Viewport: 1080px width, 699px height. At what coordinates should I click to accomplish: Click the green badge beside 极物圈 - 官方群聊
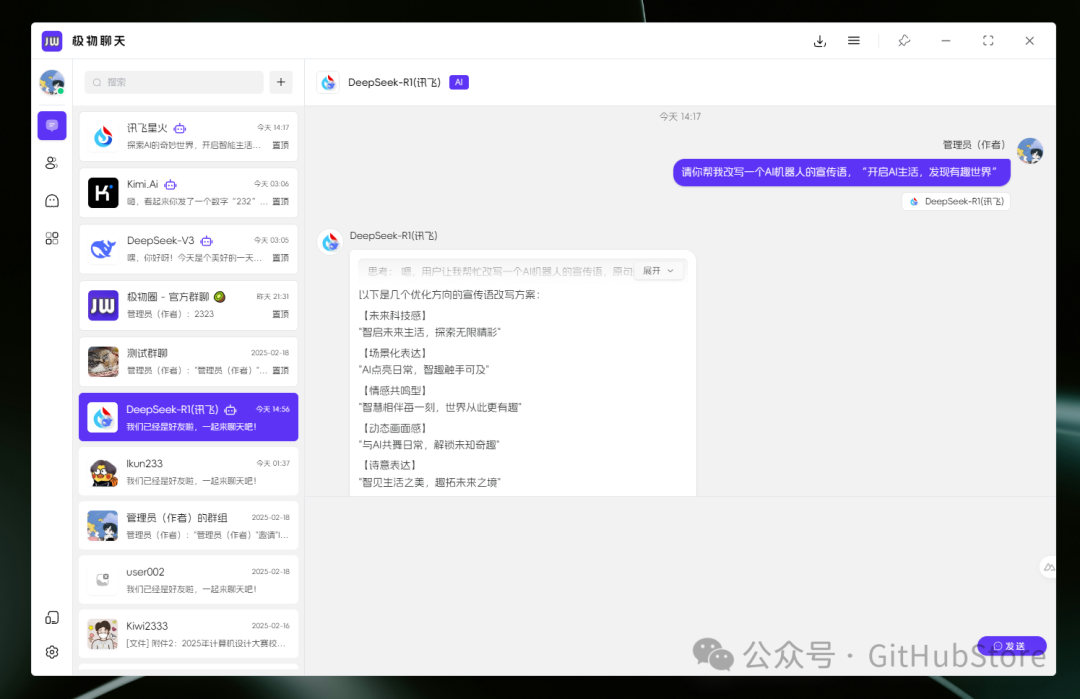(x=220, y=297)
